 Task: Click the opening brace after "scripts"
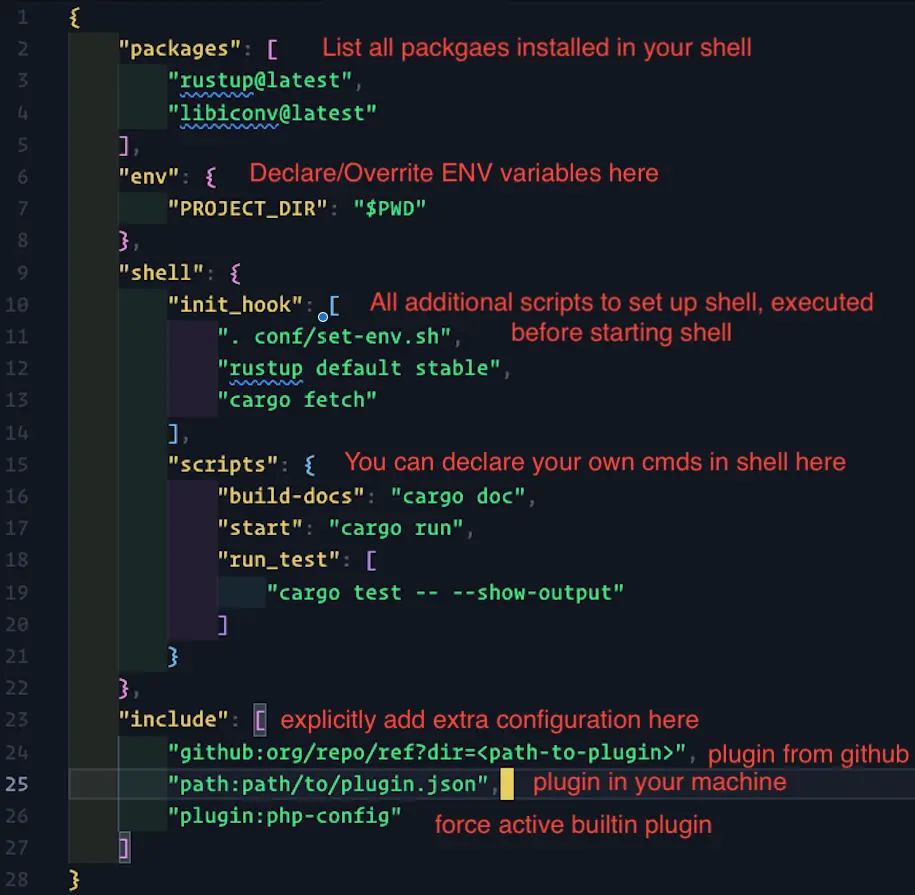[309, 465]
